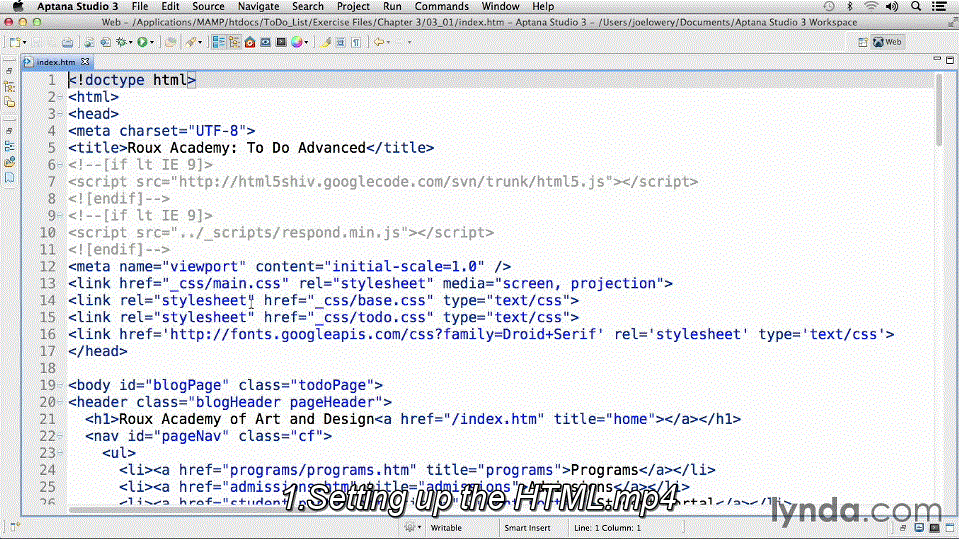The height and width of the screenshot is (539, 959).
Task: Open the sidebar folder-with-globe icon
Action: tap(9, 162)
